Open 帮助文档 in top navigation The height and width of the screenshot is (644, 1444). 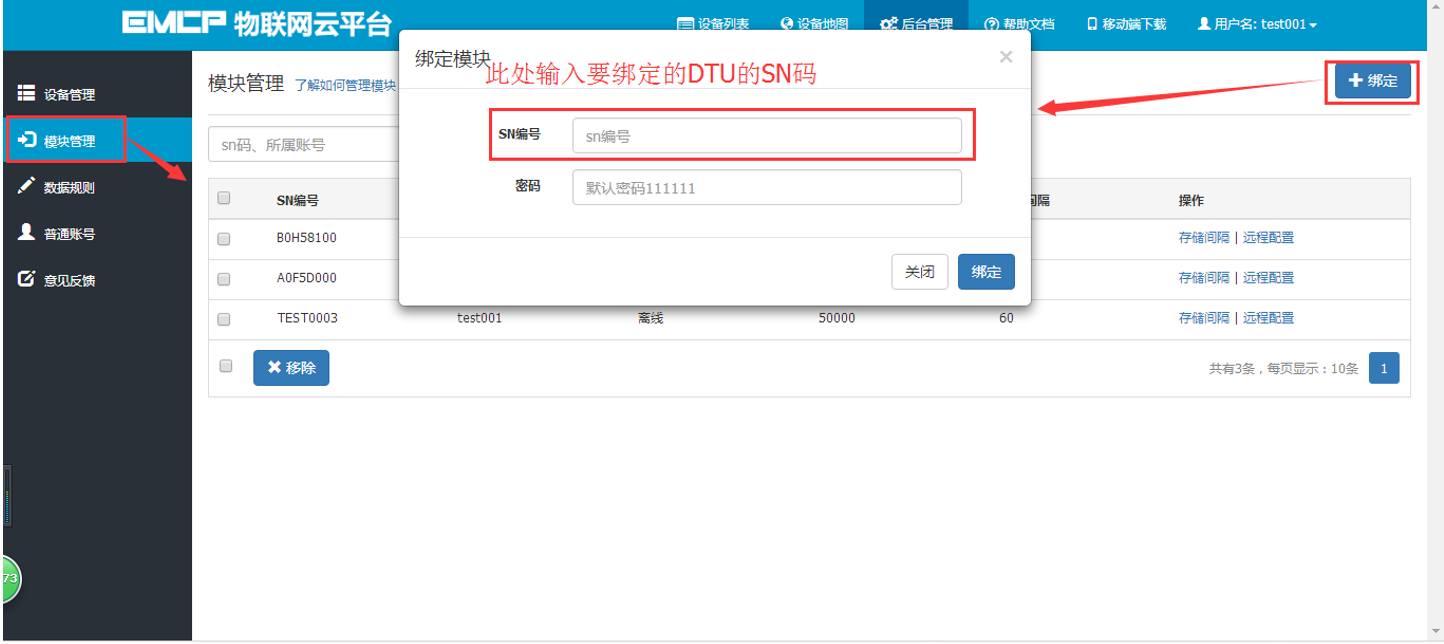[x=1019, y=24]
